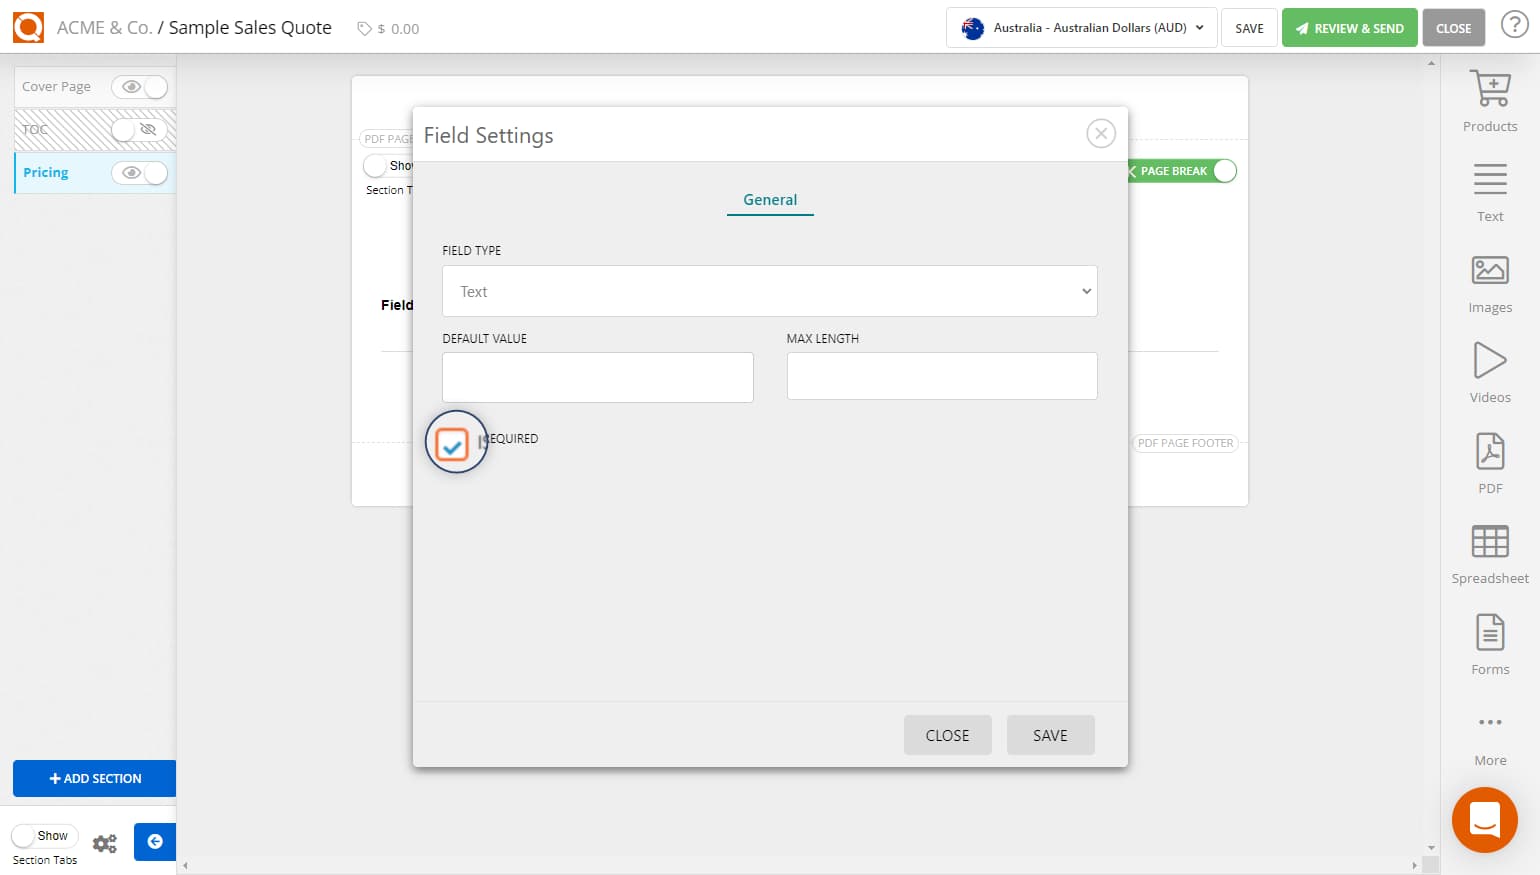Screen dimensions: 1540x875
Task: Open the Intercom chat bubble
Action: (1484, 820)
